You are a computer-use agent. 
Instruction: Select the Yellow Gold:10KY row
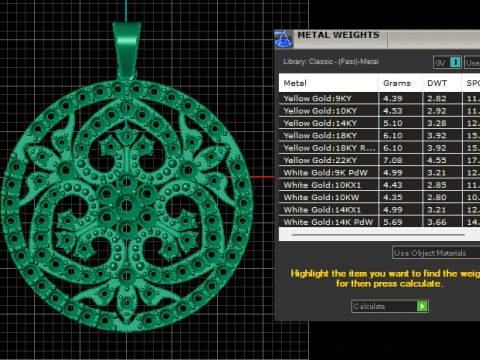pyautogui.click(x=379, y=111)
